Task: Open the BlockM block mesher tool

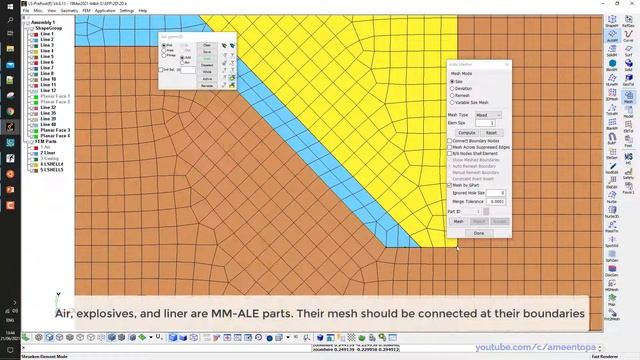Action: point(612,65)
